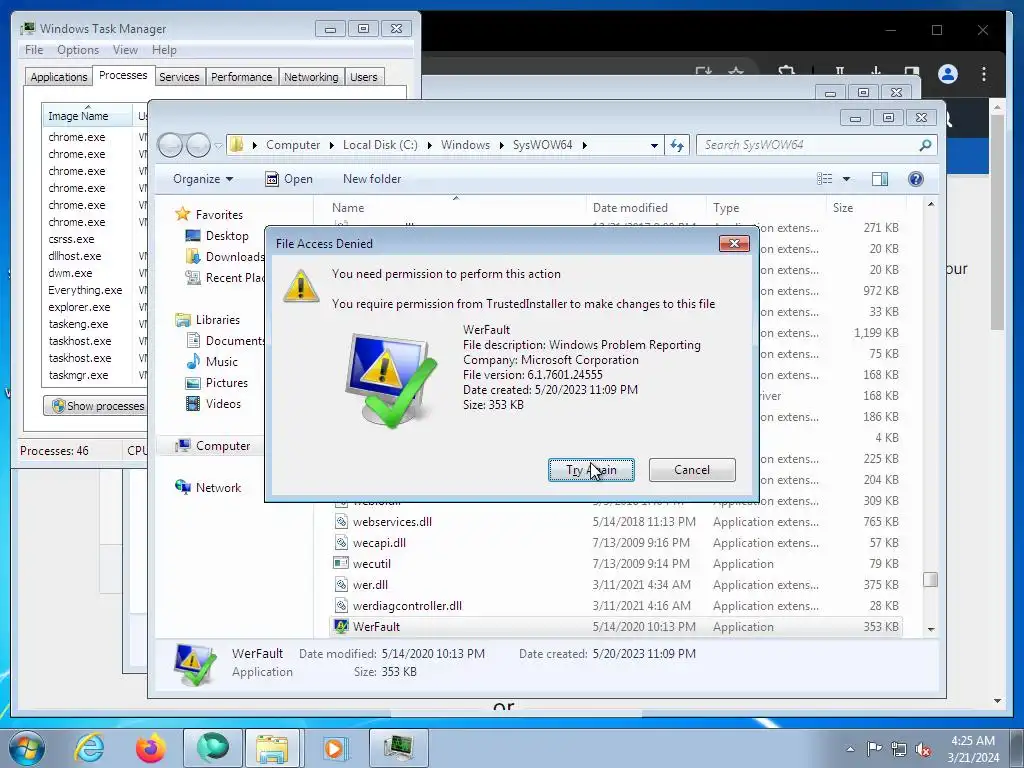Expand the arrow after Windows breadcrumb

(x=502, y=145)
